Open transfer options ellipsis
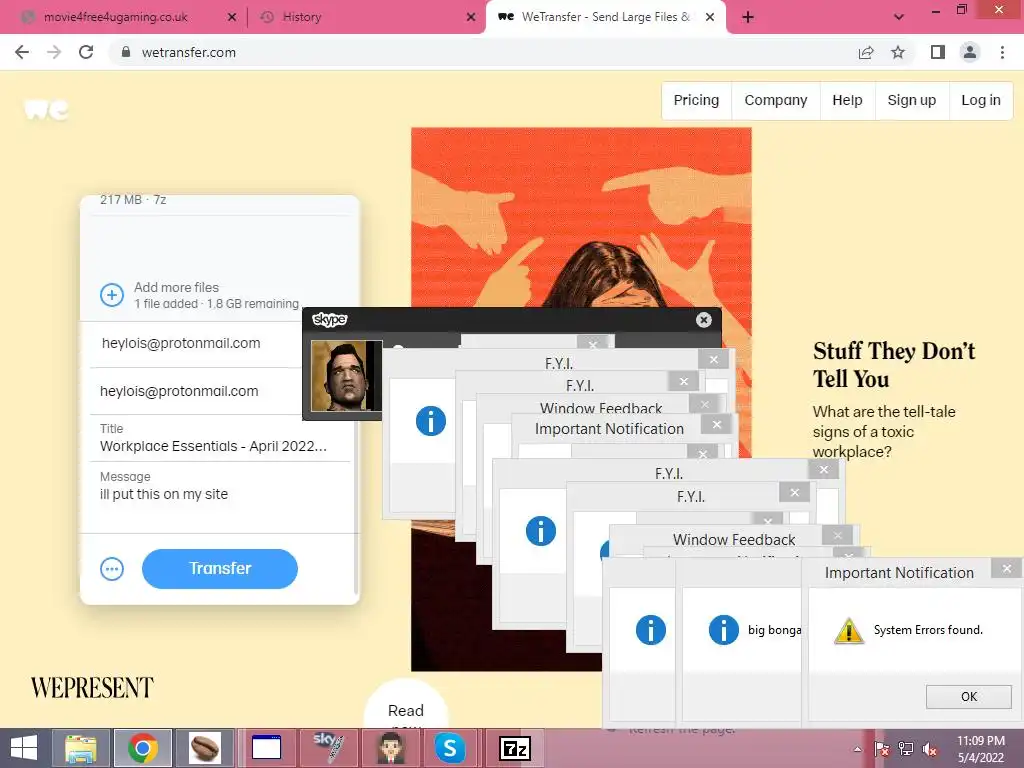This screenshot has height=768, width=1024. 112,569
